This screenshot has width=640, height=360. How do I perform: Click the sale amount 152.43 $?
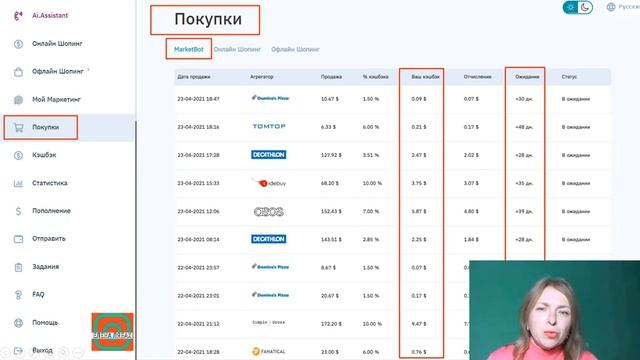[331, 211]
